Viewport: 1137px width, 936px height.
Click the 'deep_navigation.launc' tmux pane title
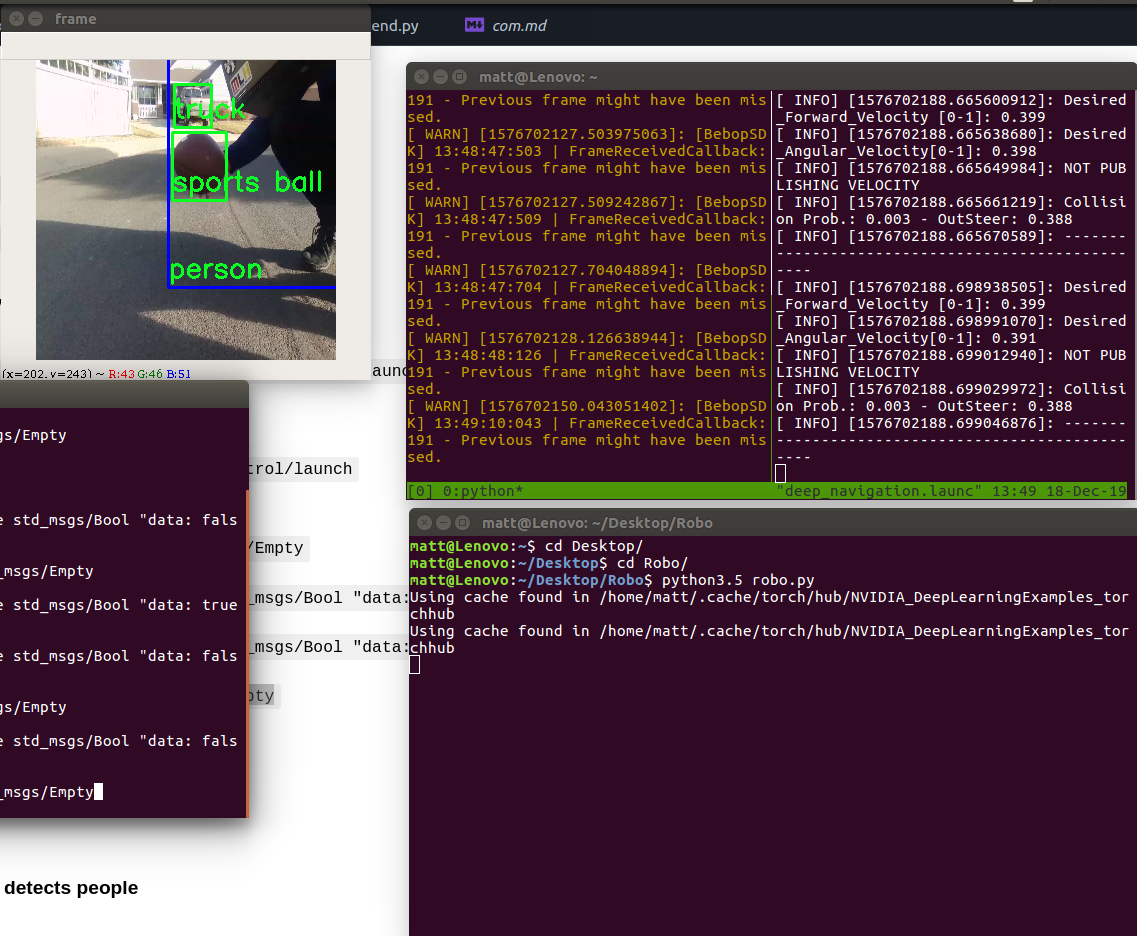pyautogui.click(x=879, y=491)
